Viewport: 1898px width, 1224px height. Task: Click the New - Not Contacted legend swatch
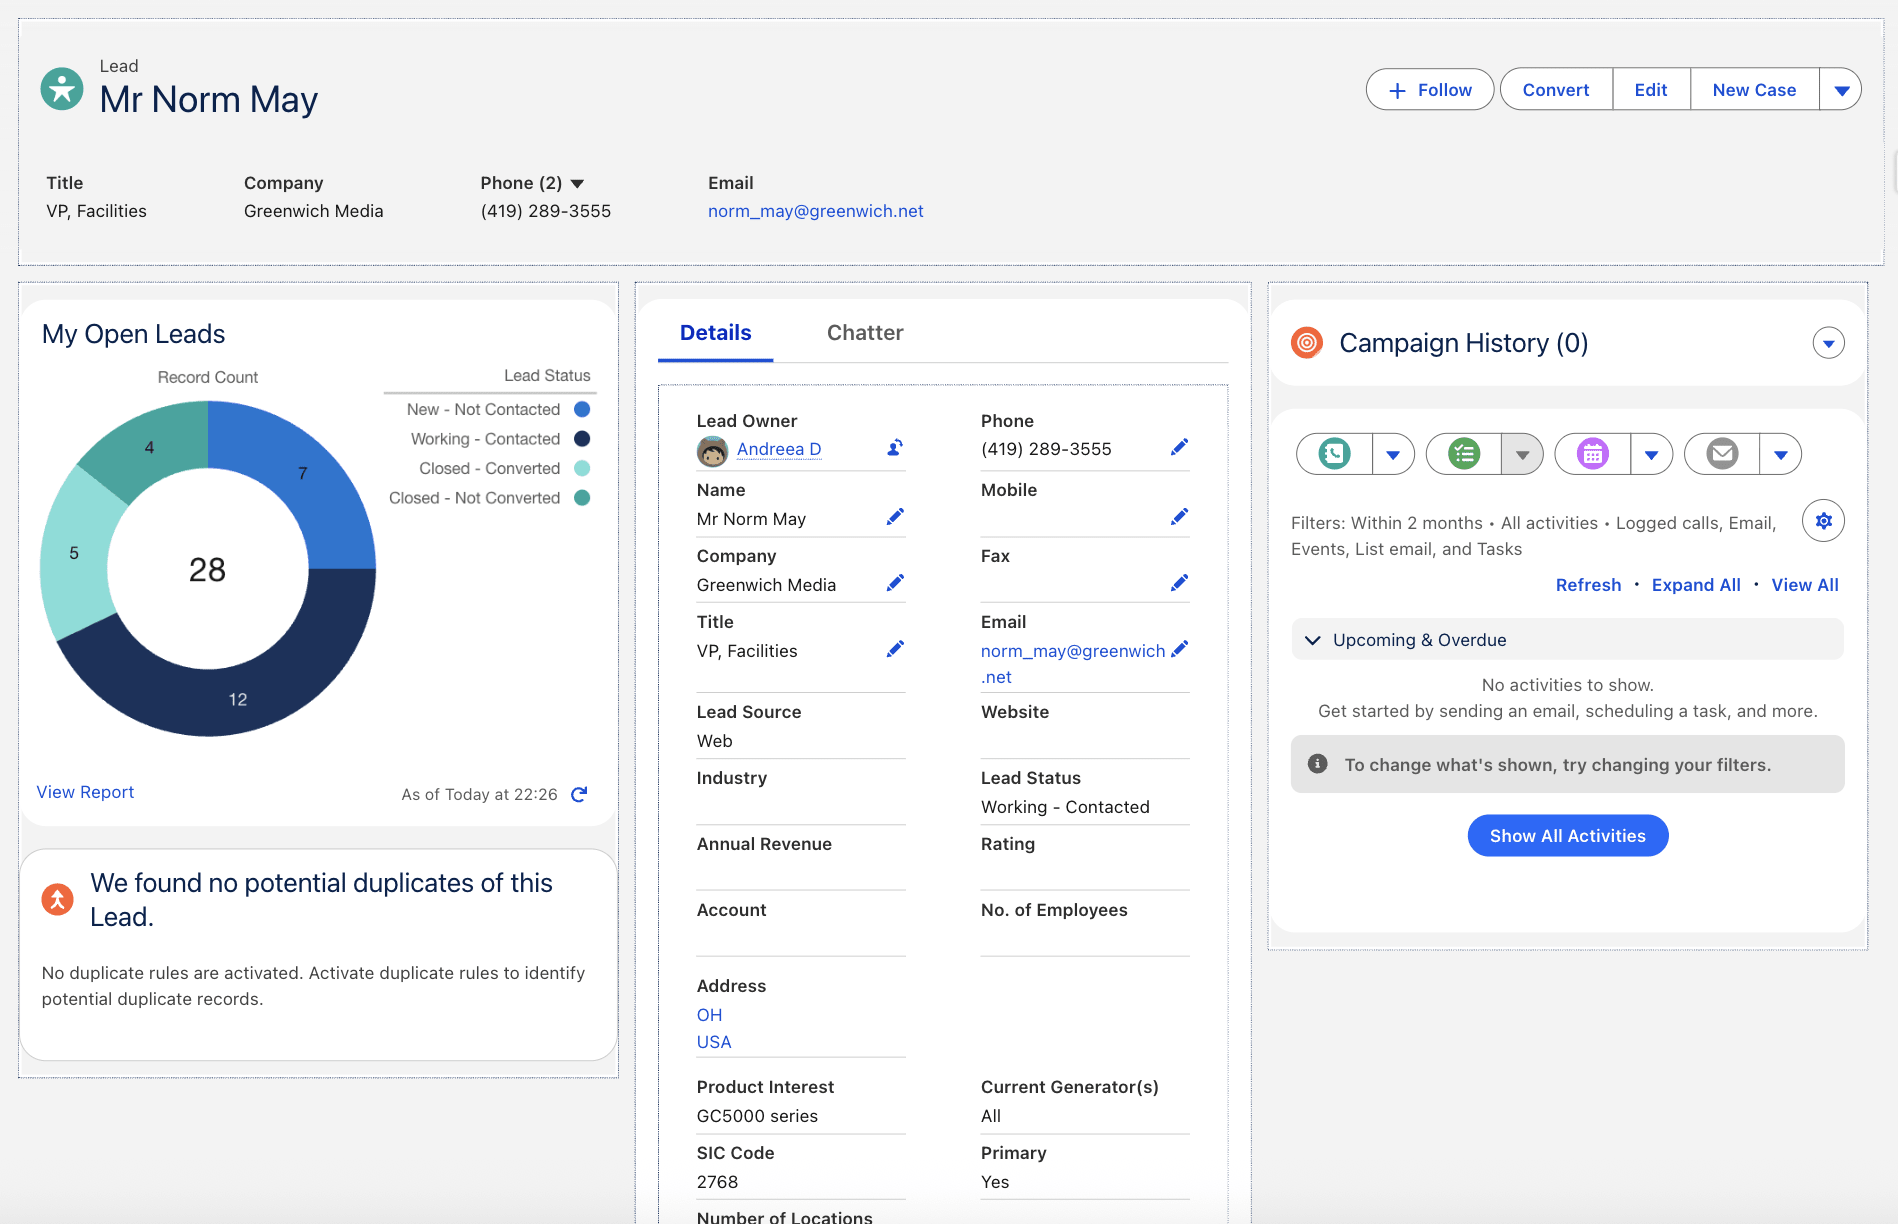[x=582, y=410]
